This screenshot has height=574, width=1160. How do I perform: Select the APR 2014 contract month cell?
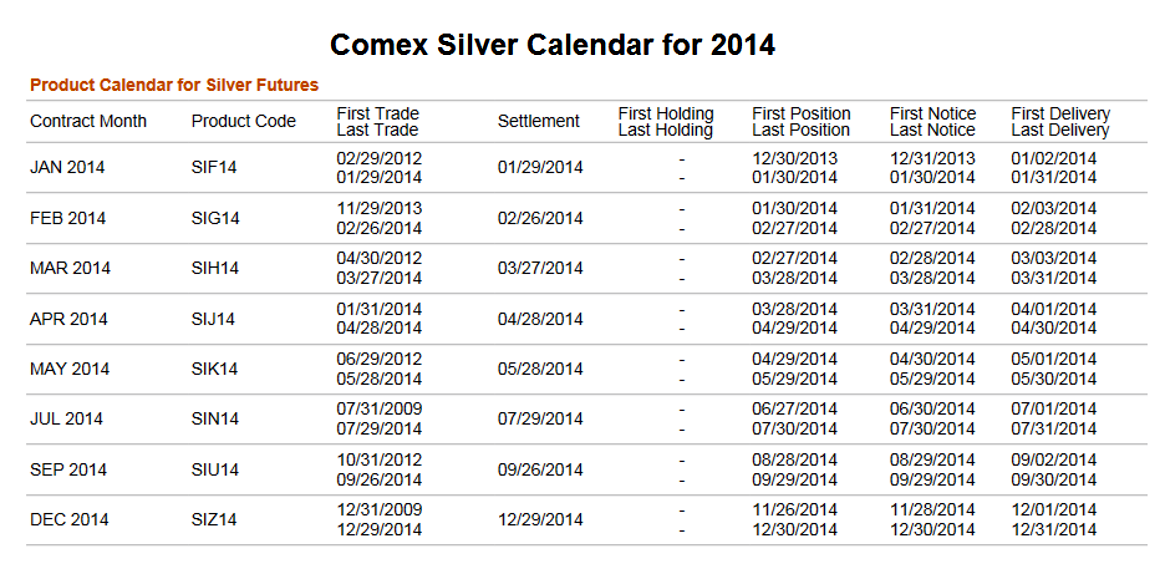(68, 319)
